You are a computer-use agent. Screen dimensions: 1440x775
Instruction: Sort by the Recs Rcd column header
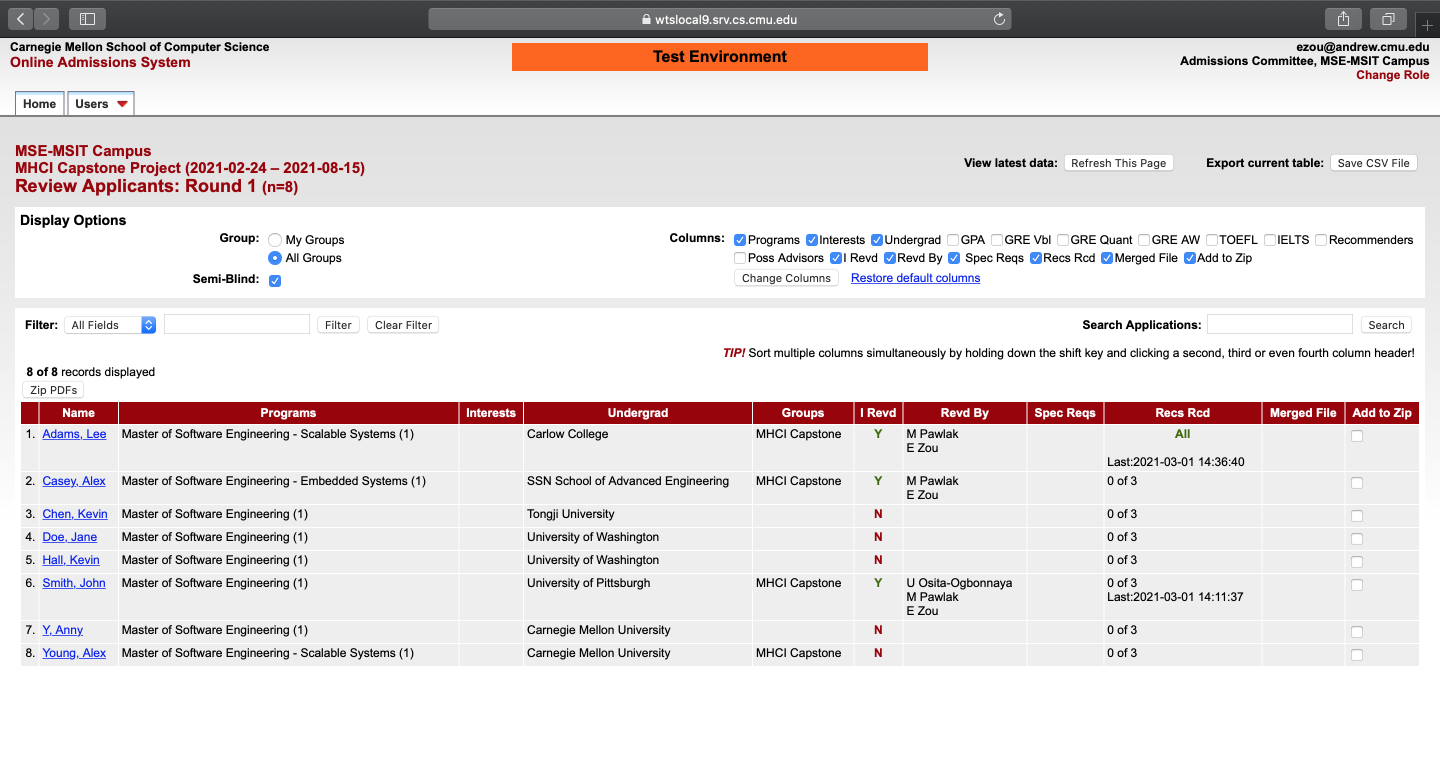tap(1183, 413)
